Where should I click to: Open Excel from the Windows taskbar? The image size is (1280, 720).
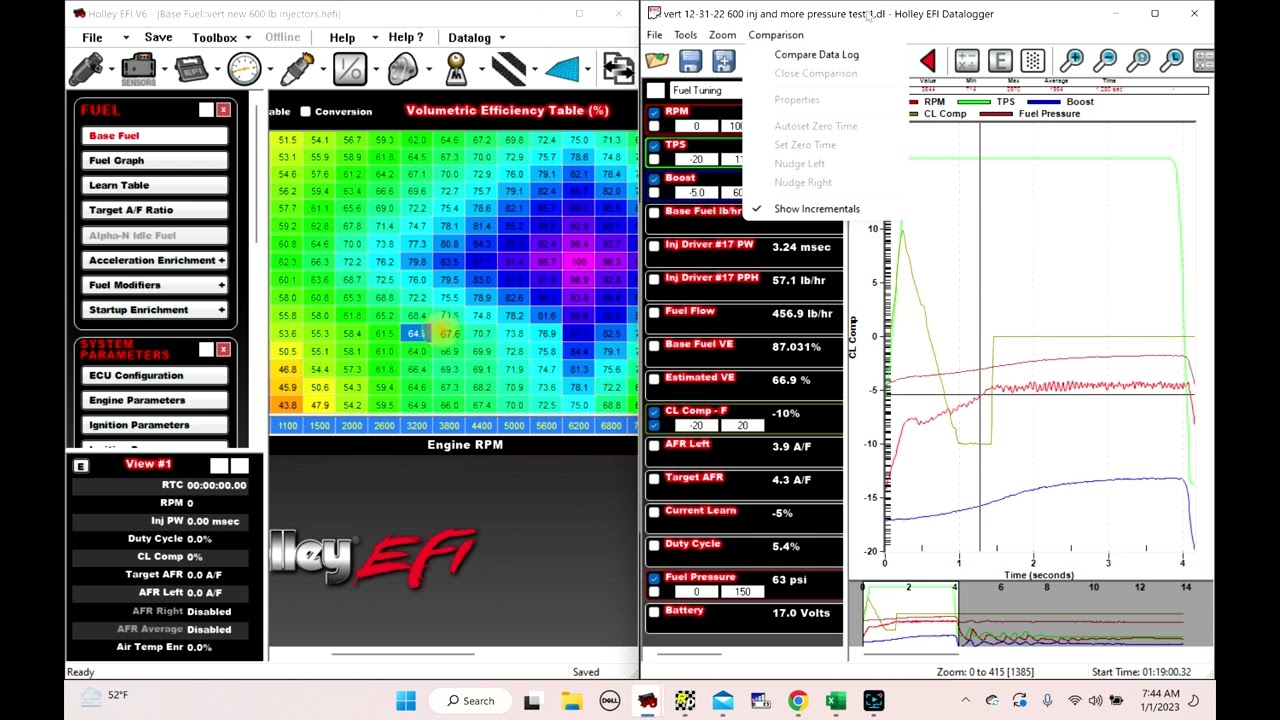[836, 701]
